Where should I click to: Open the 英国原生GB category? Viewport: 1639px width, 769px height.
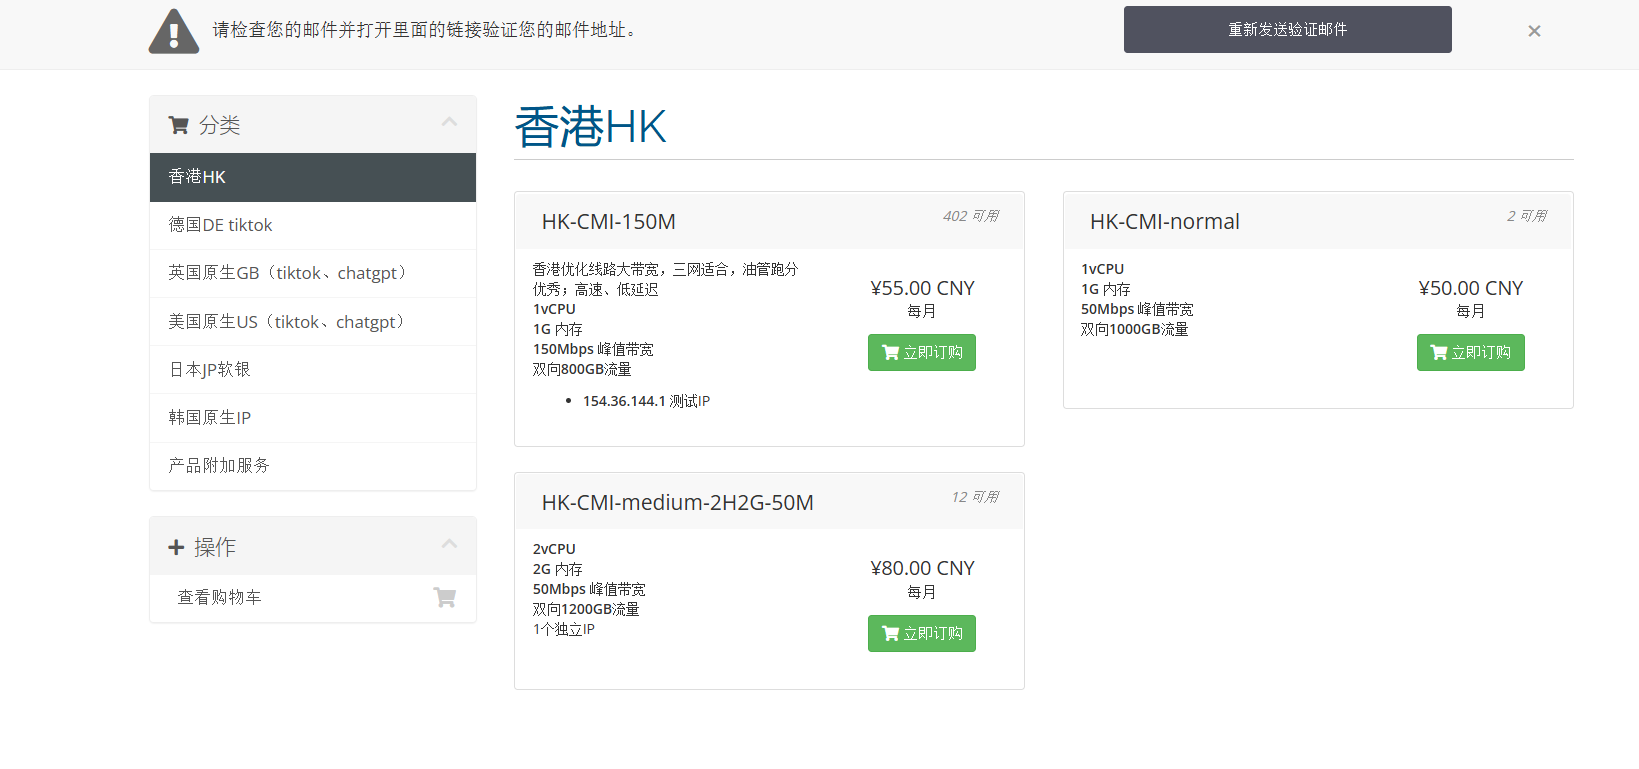[313, 273]
